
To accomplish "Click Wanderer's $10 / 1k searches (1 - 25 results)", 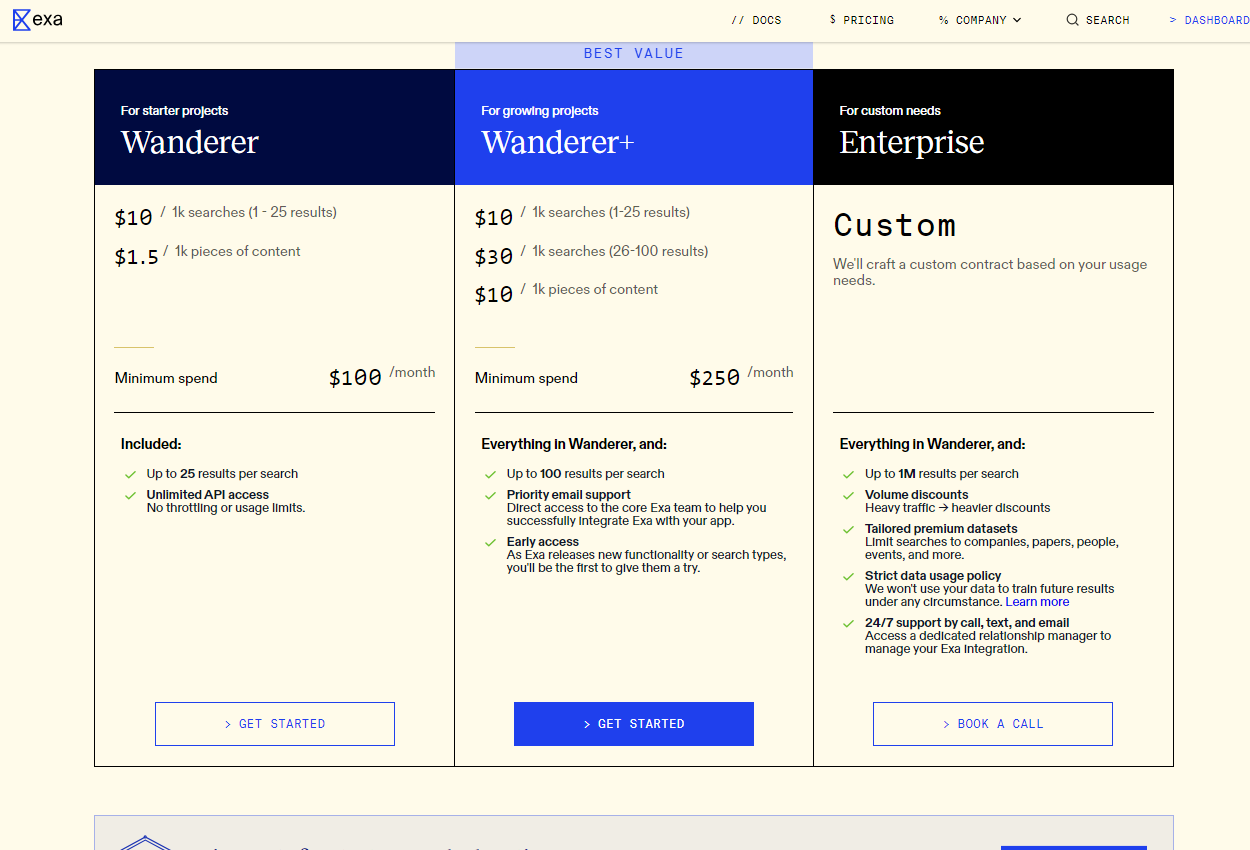I will [x=225, y=216].
